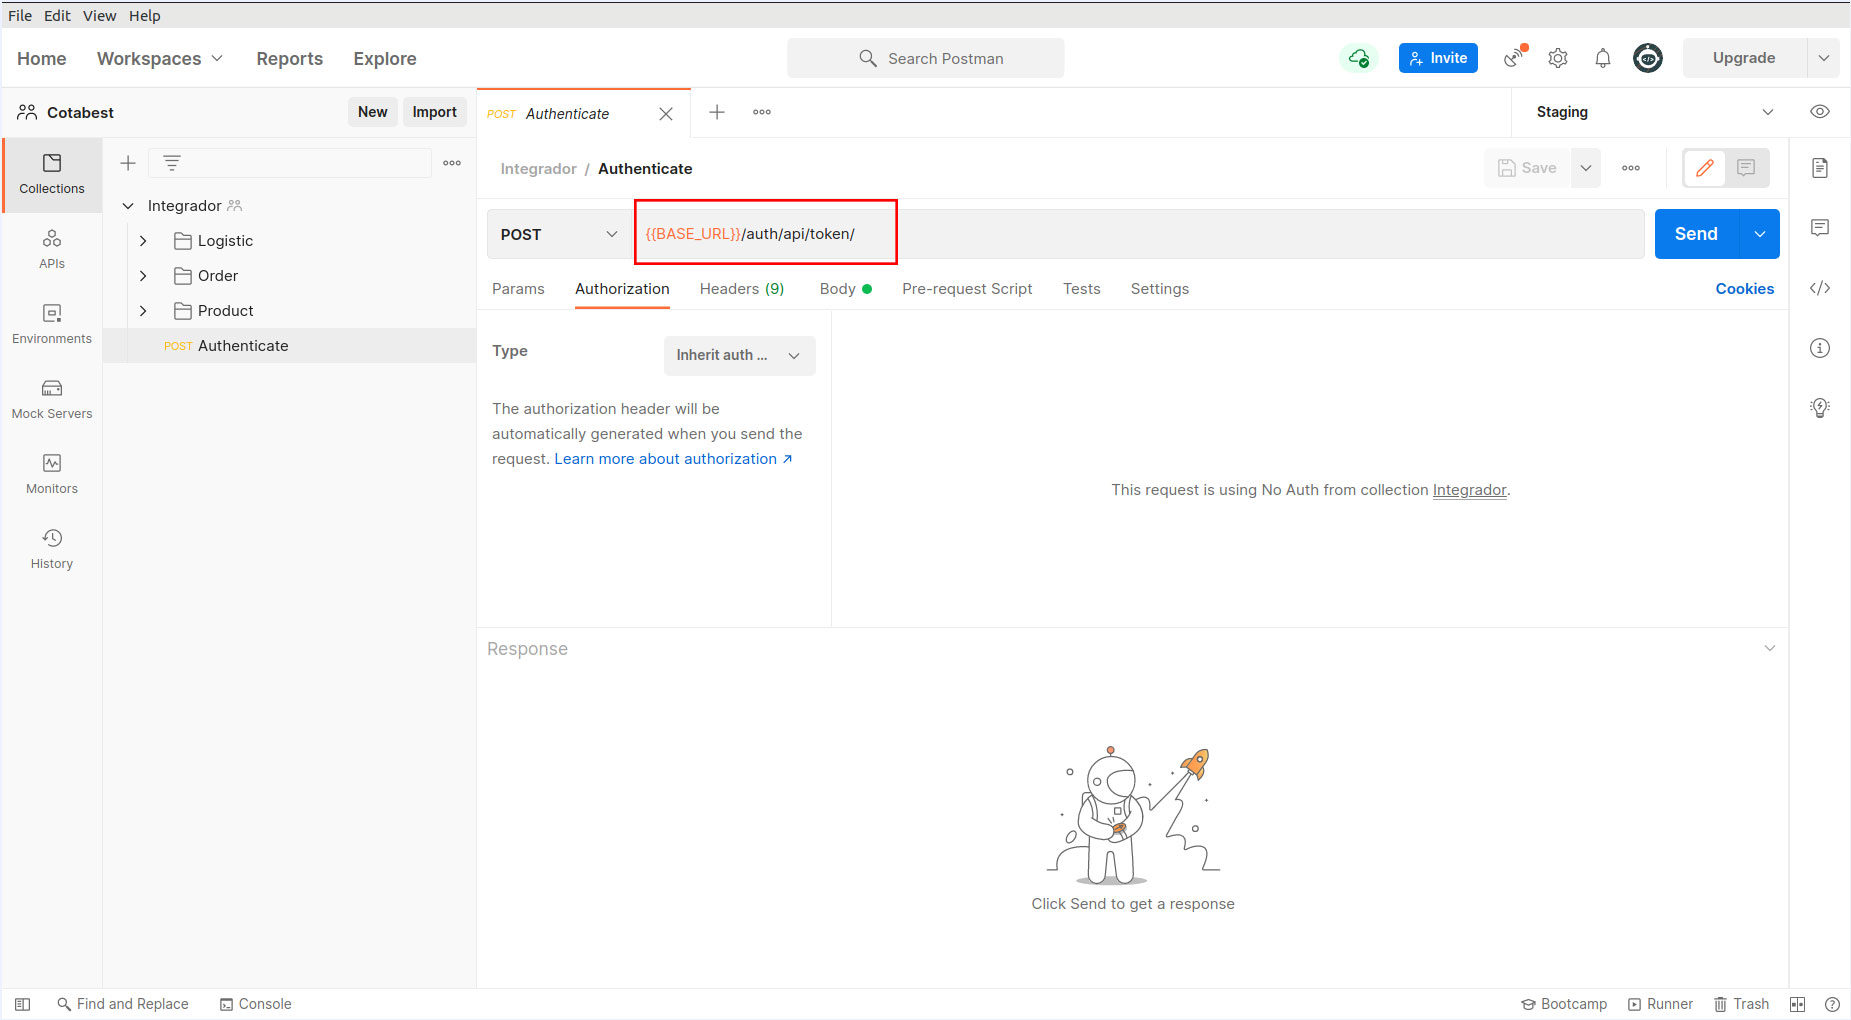Switch to comment mode icon
The image size is (1851, 1020).
[x=1746, y=168]
